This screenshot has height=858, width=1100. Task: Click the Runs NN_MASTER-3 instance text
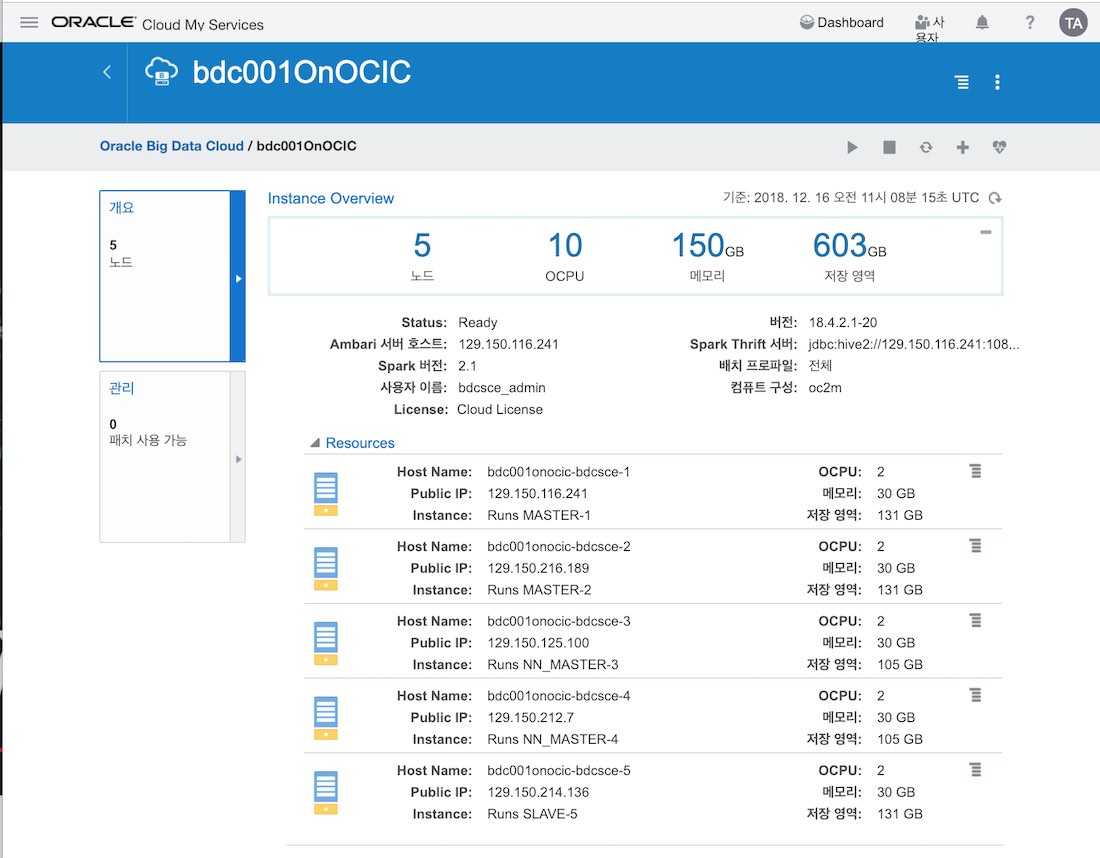click(553, 665)
